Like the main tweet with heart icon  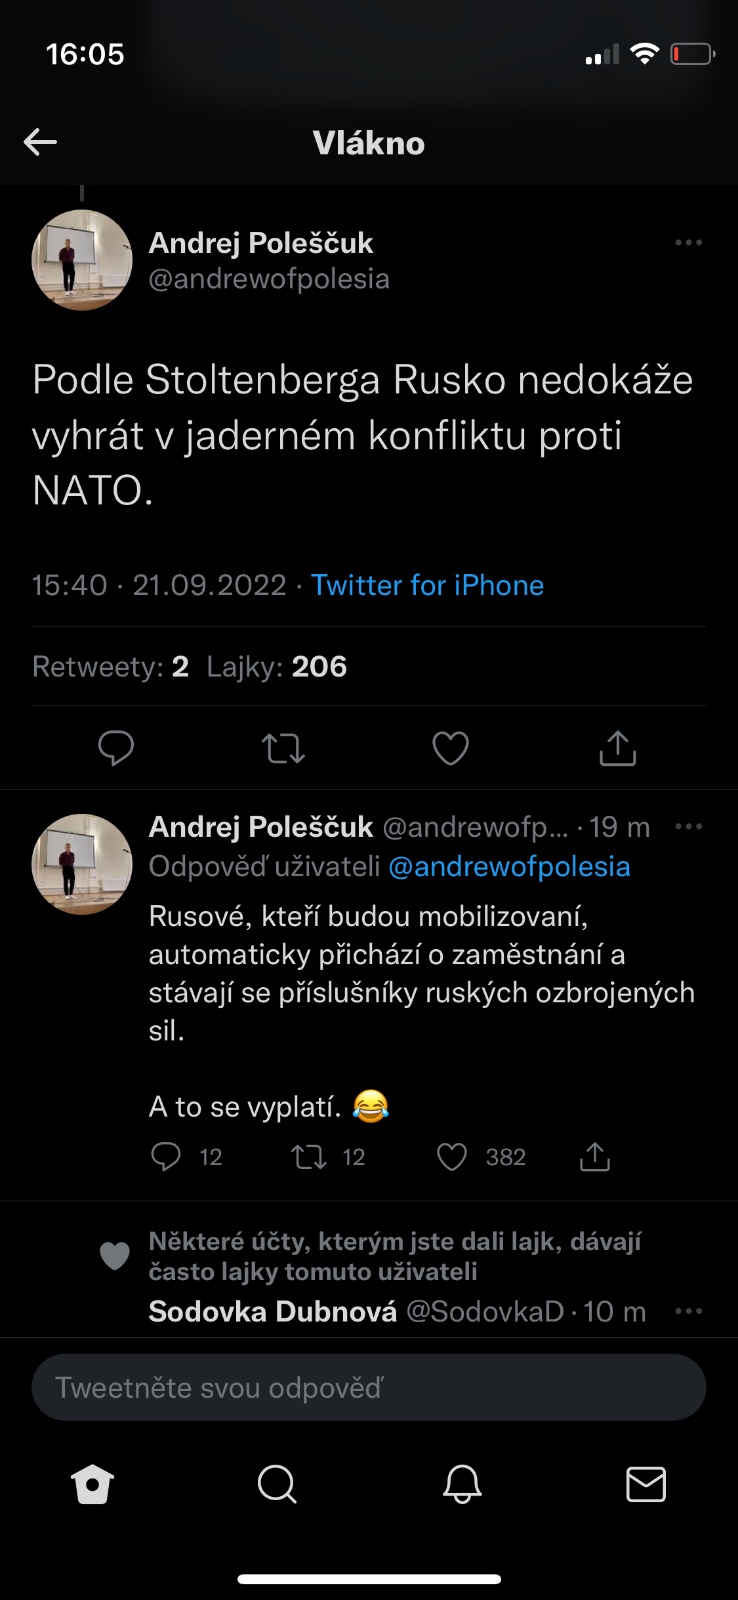450,748
